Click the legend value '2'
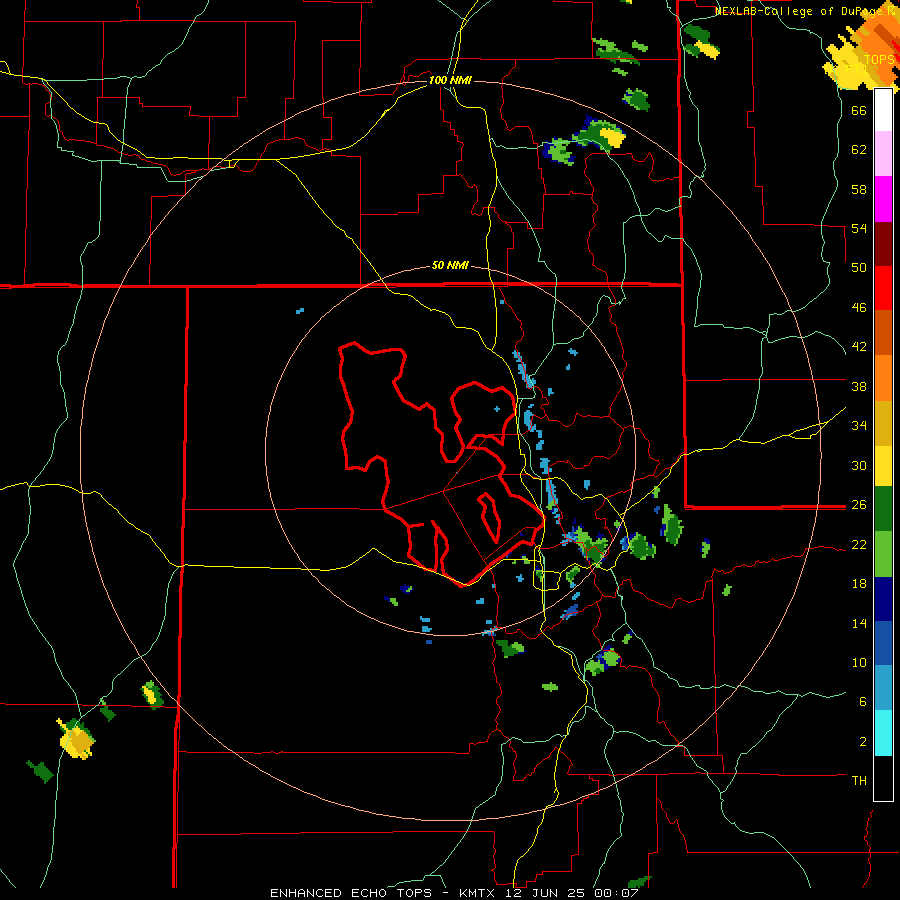 [x=863, y=742]
